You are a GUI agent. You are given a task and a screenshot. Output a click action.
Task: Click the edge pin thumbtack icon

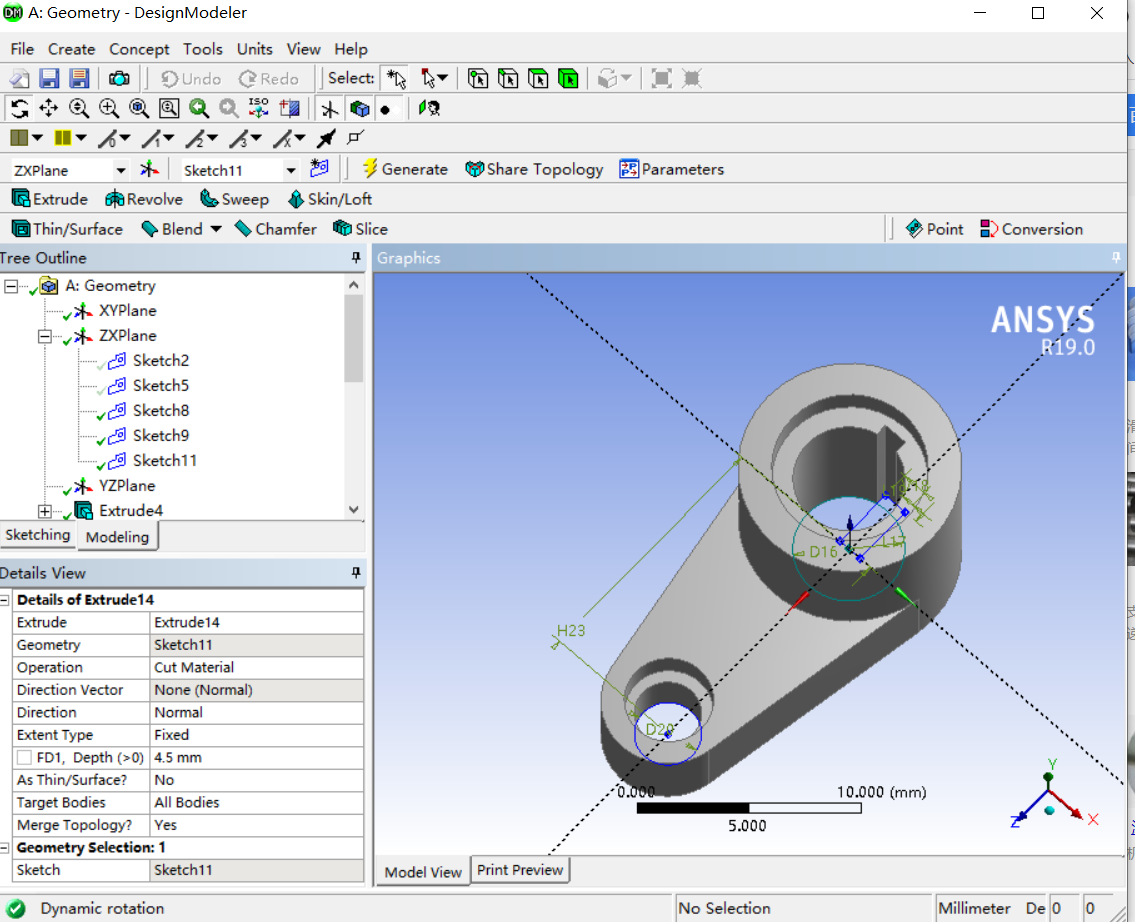click(x=326, y=138)
